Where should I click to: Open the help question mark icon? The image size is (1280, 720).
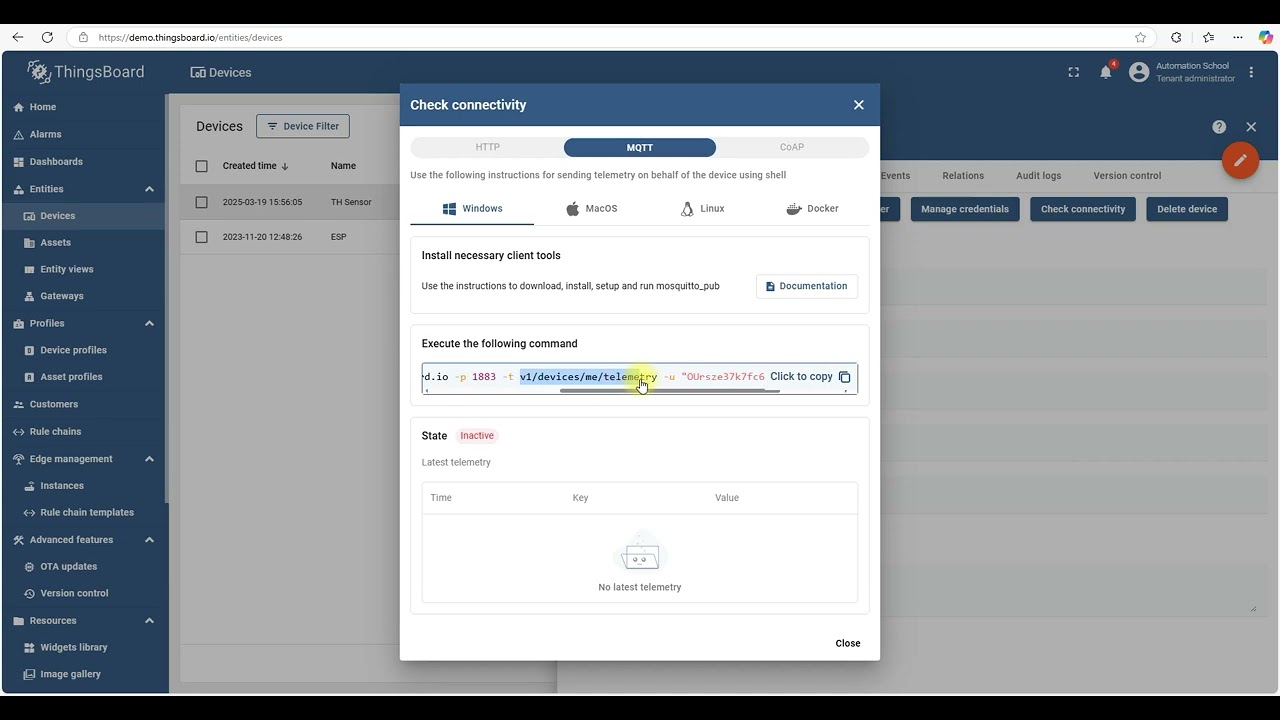pyautogui.click(x=1219, y=127)
